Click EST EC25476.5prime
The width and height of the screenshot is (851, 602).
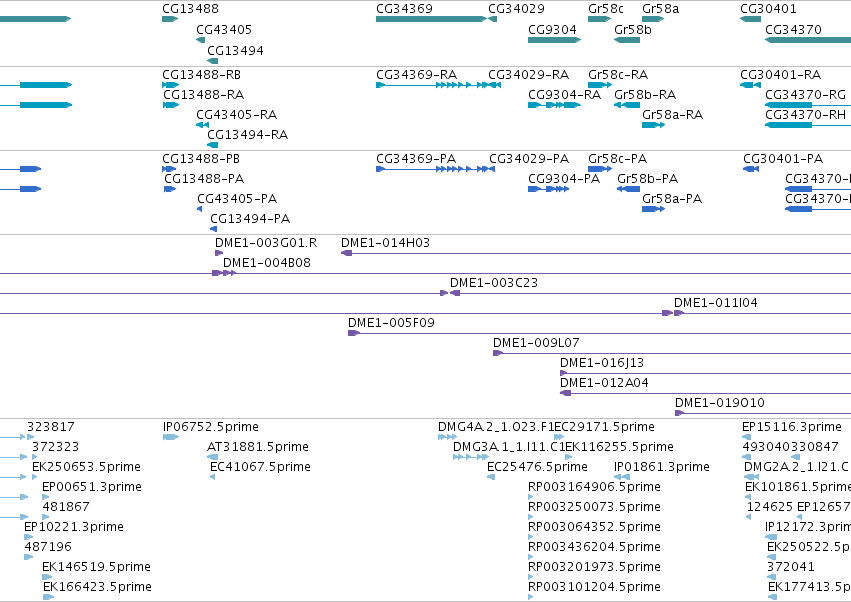[x=537, y=467]
